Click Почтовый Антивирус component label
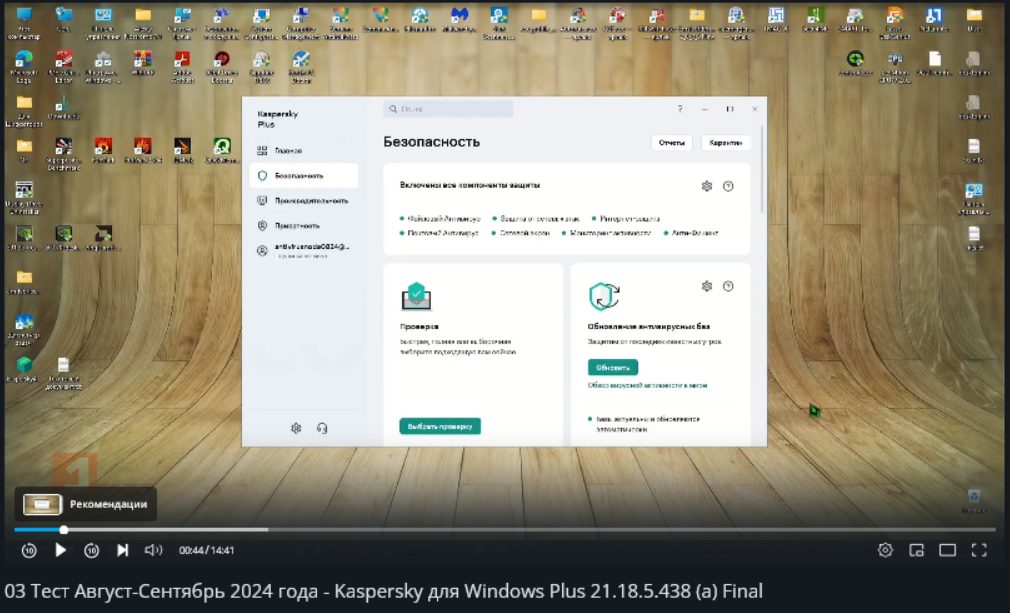Screen dimensions: 1010x613 (443, 233)
